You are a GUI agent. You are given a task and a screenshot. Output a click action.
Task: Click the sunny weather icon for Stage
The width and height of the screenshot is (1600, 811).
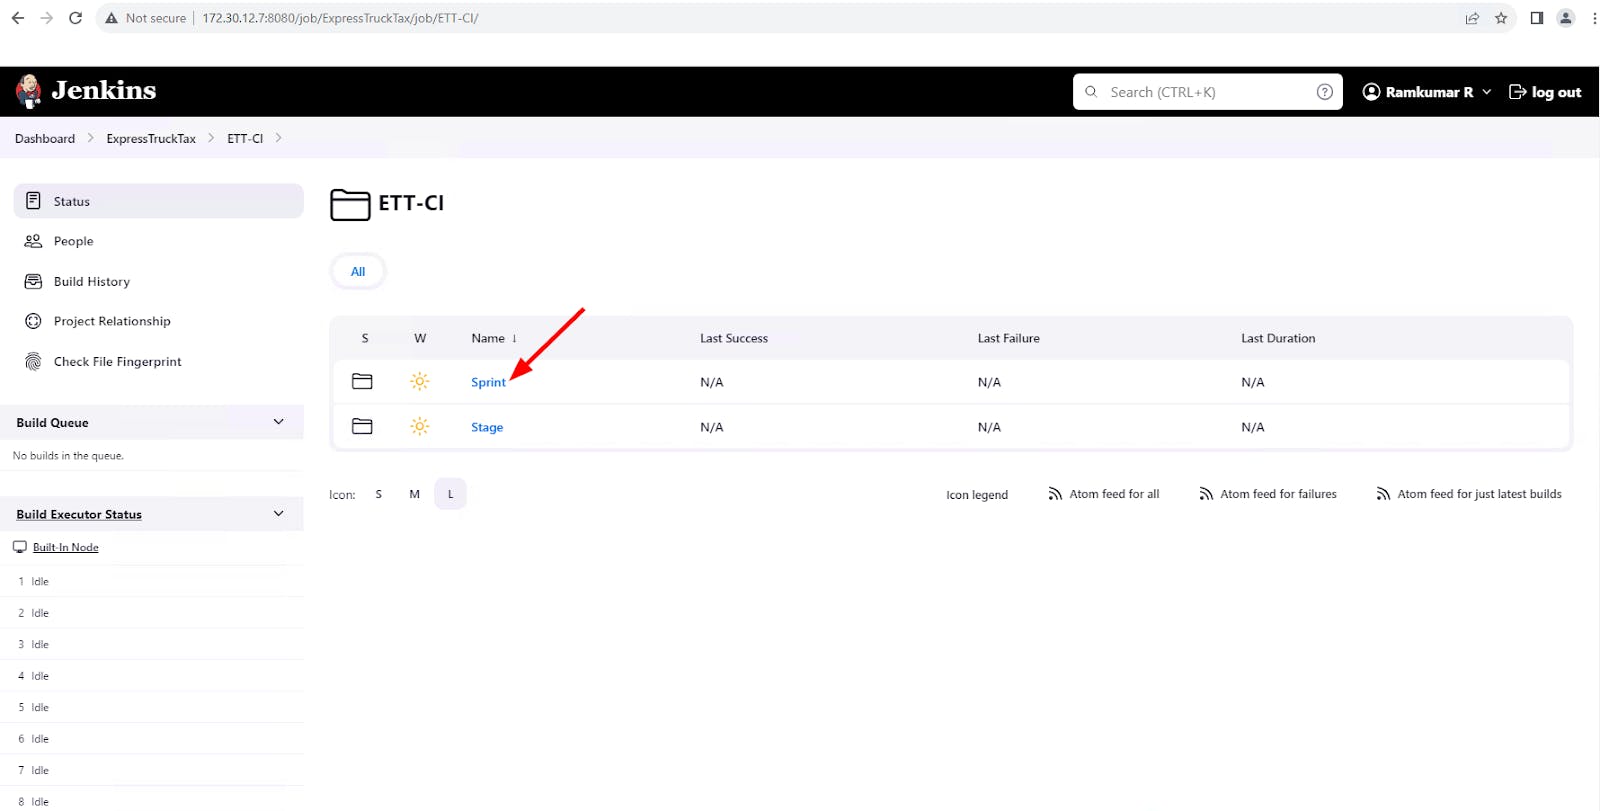tap(420, 426)
